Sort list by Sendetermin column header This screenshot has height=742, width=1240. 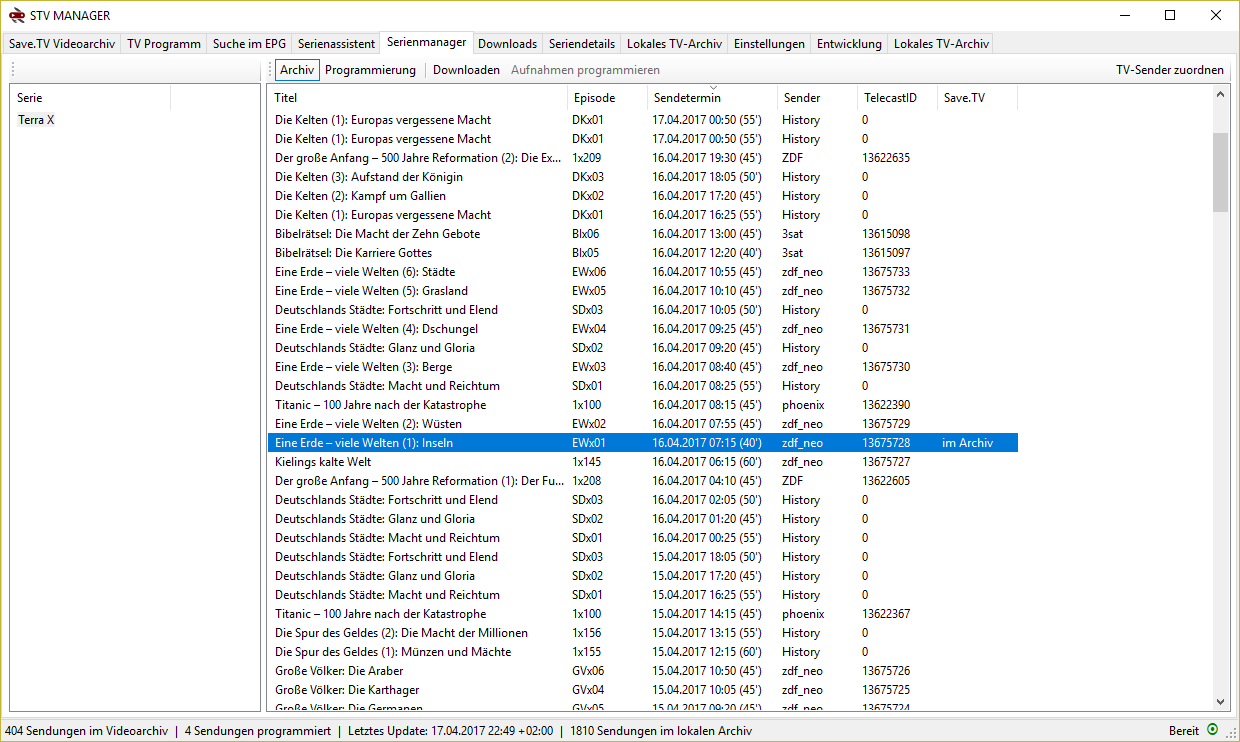[686, 98]
